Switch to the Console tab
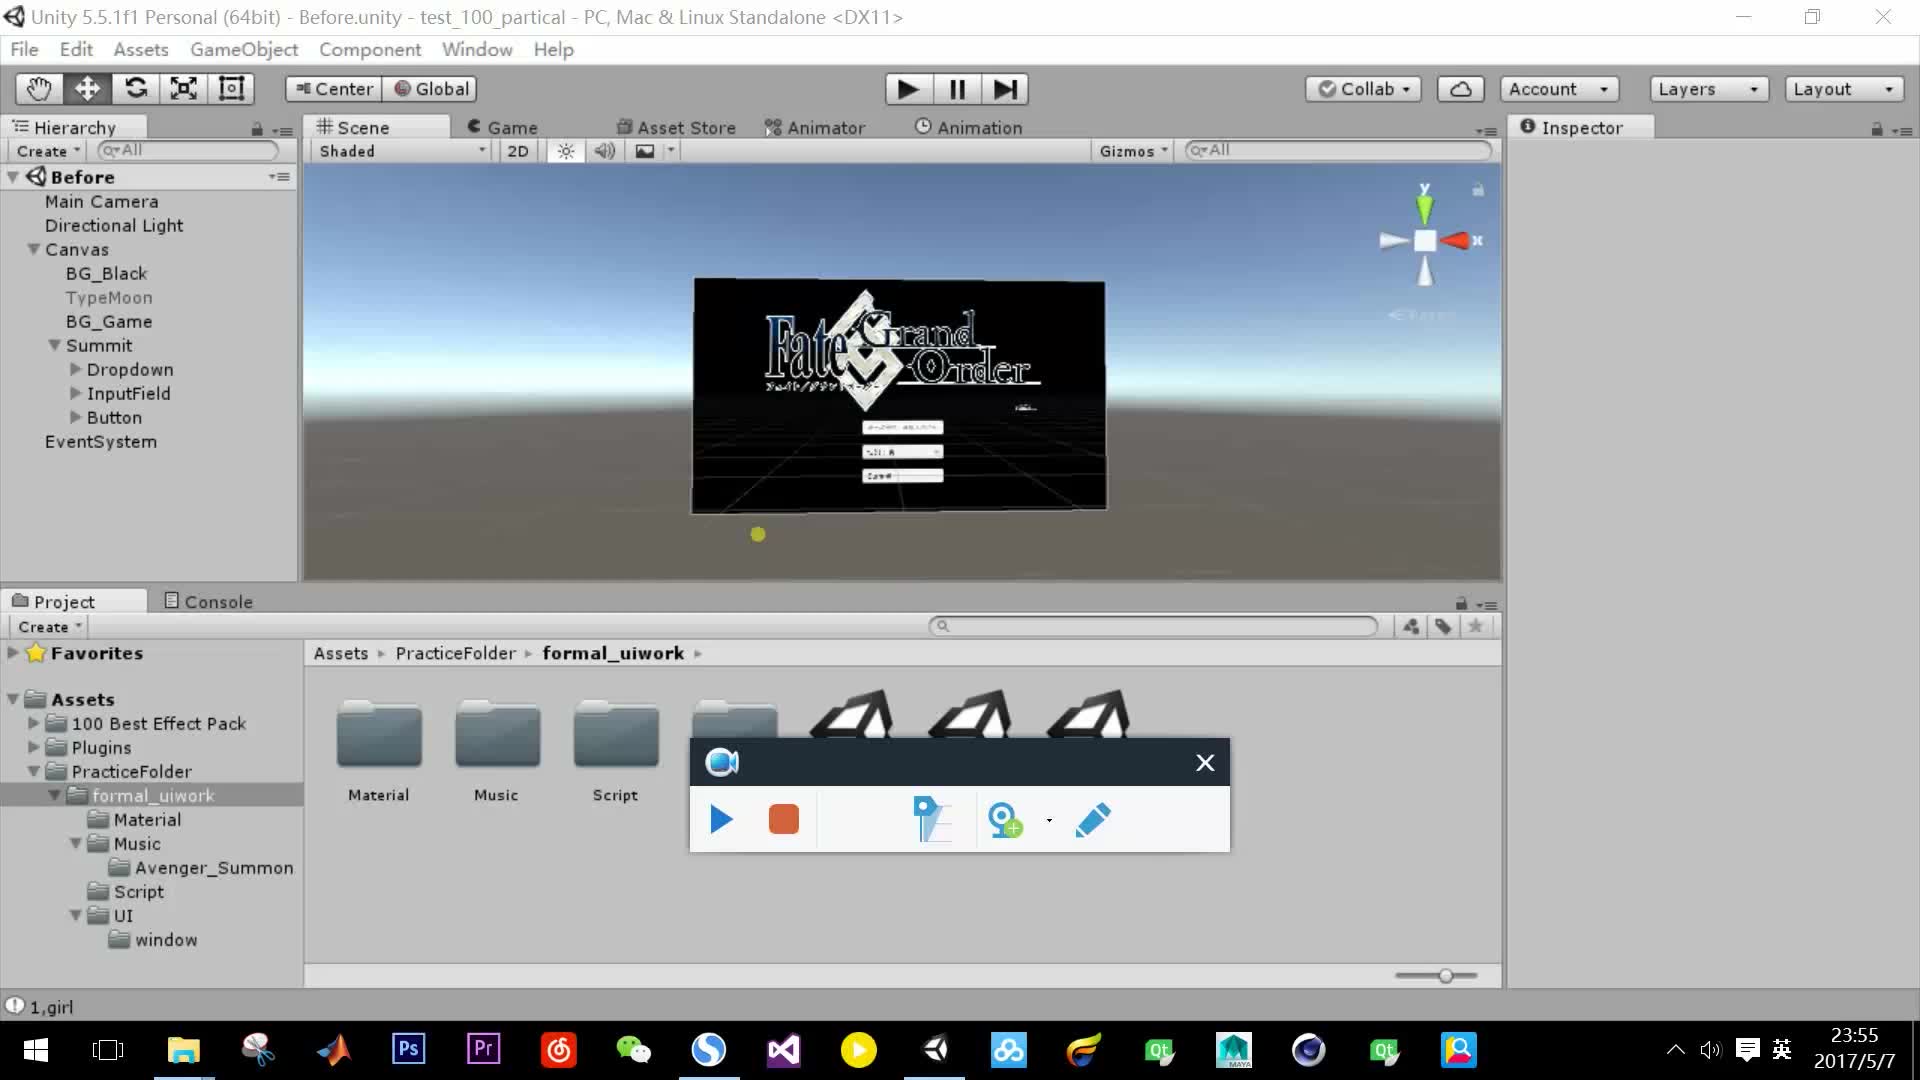Image resolution: width=1920 pixels, height=1080 pixels. [x=218, y=600]
